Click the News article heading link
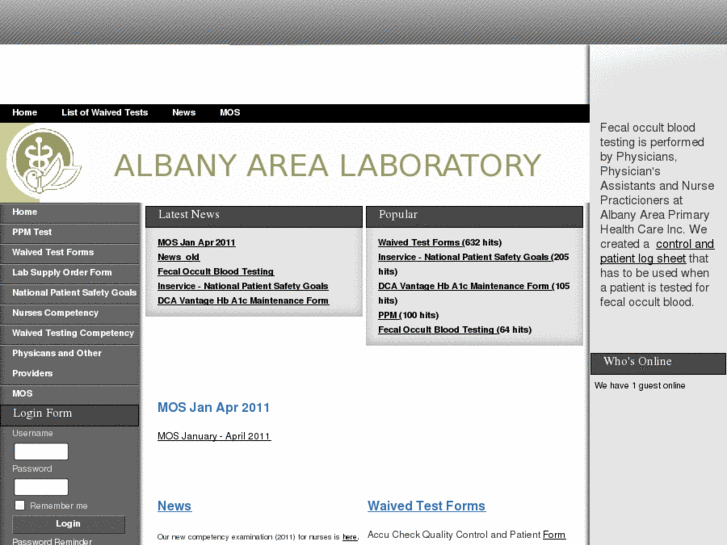 click(174, 506)
